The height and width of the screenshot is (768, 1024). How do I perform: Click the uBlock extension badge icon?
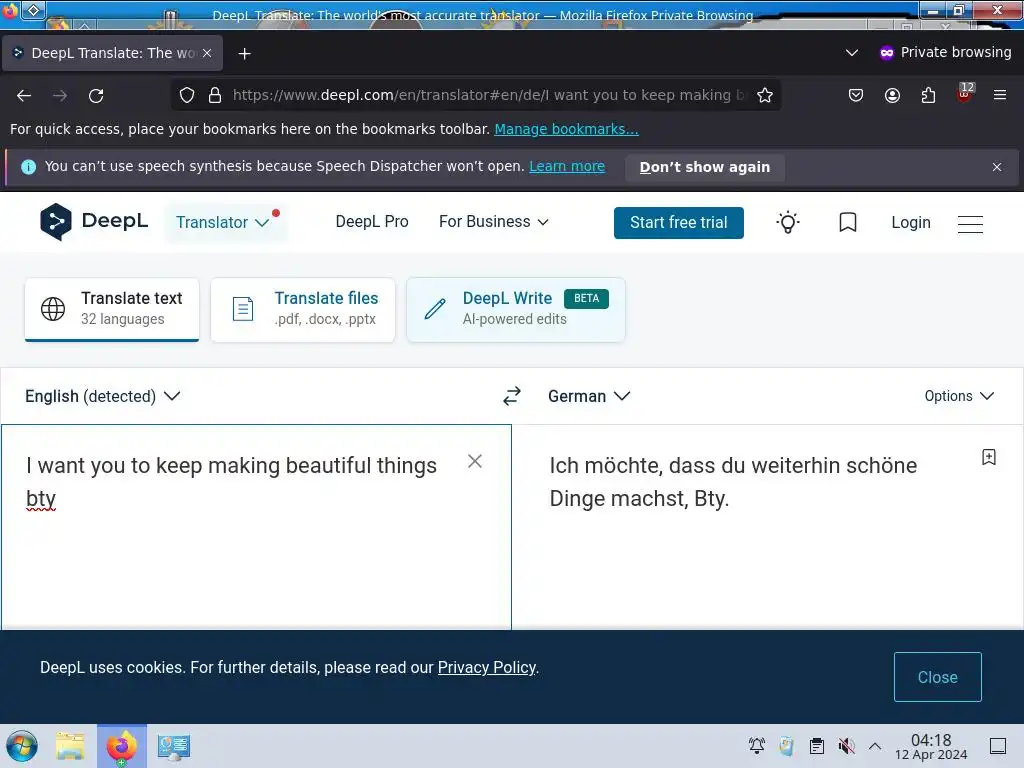pyautogui.click(x=965, y=93)
